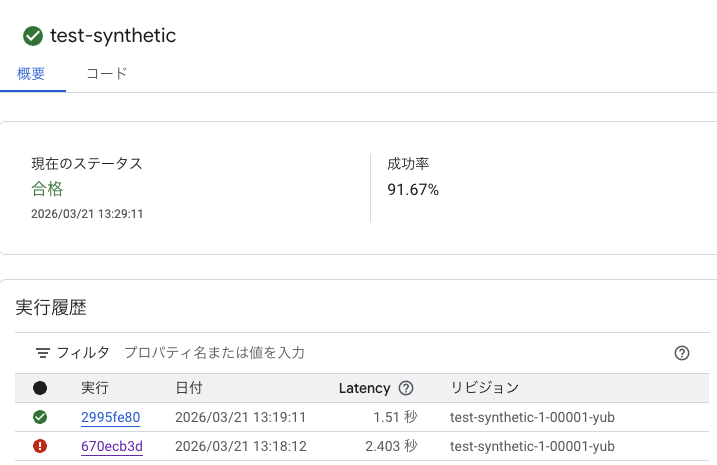Open the help icon right of filter bar

[x=682, y=353]
